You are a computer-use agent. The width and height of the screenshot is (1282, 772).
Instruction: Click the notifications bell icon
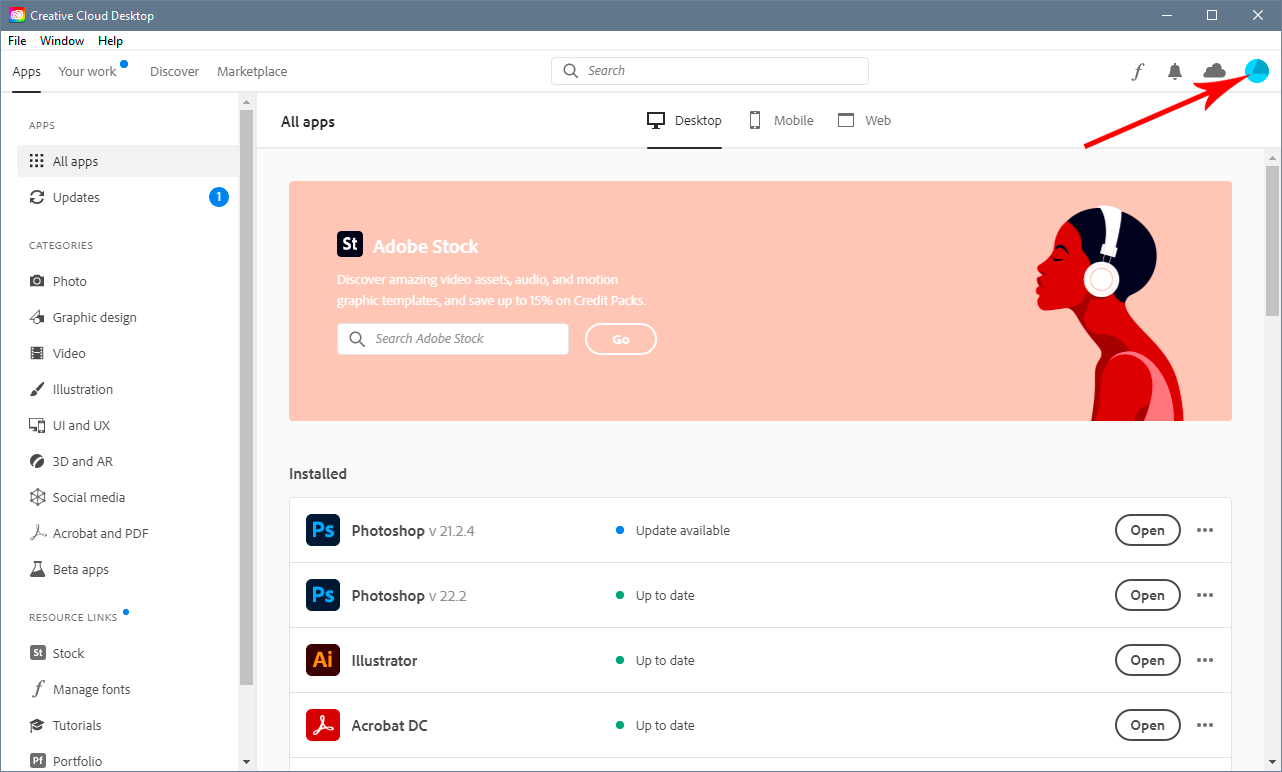click(1175, 71)
